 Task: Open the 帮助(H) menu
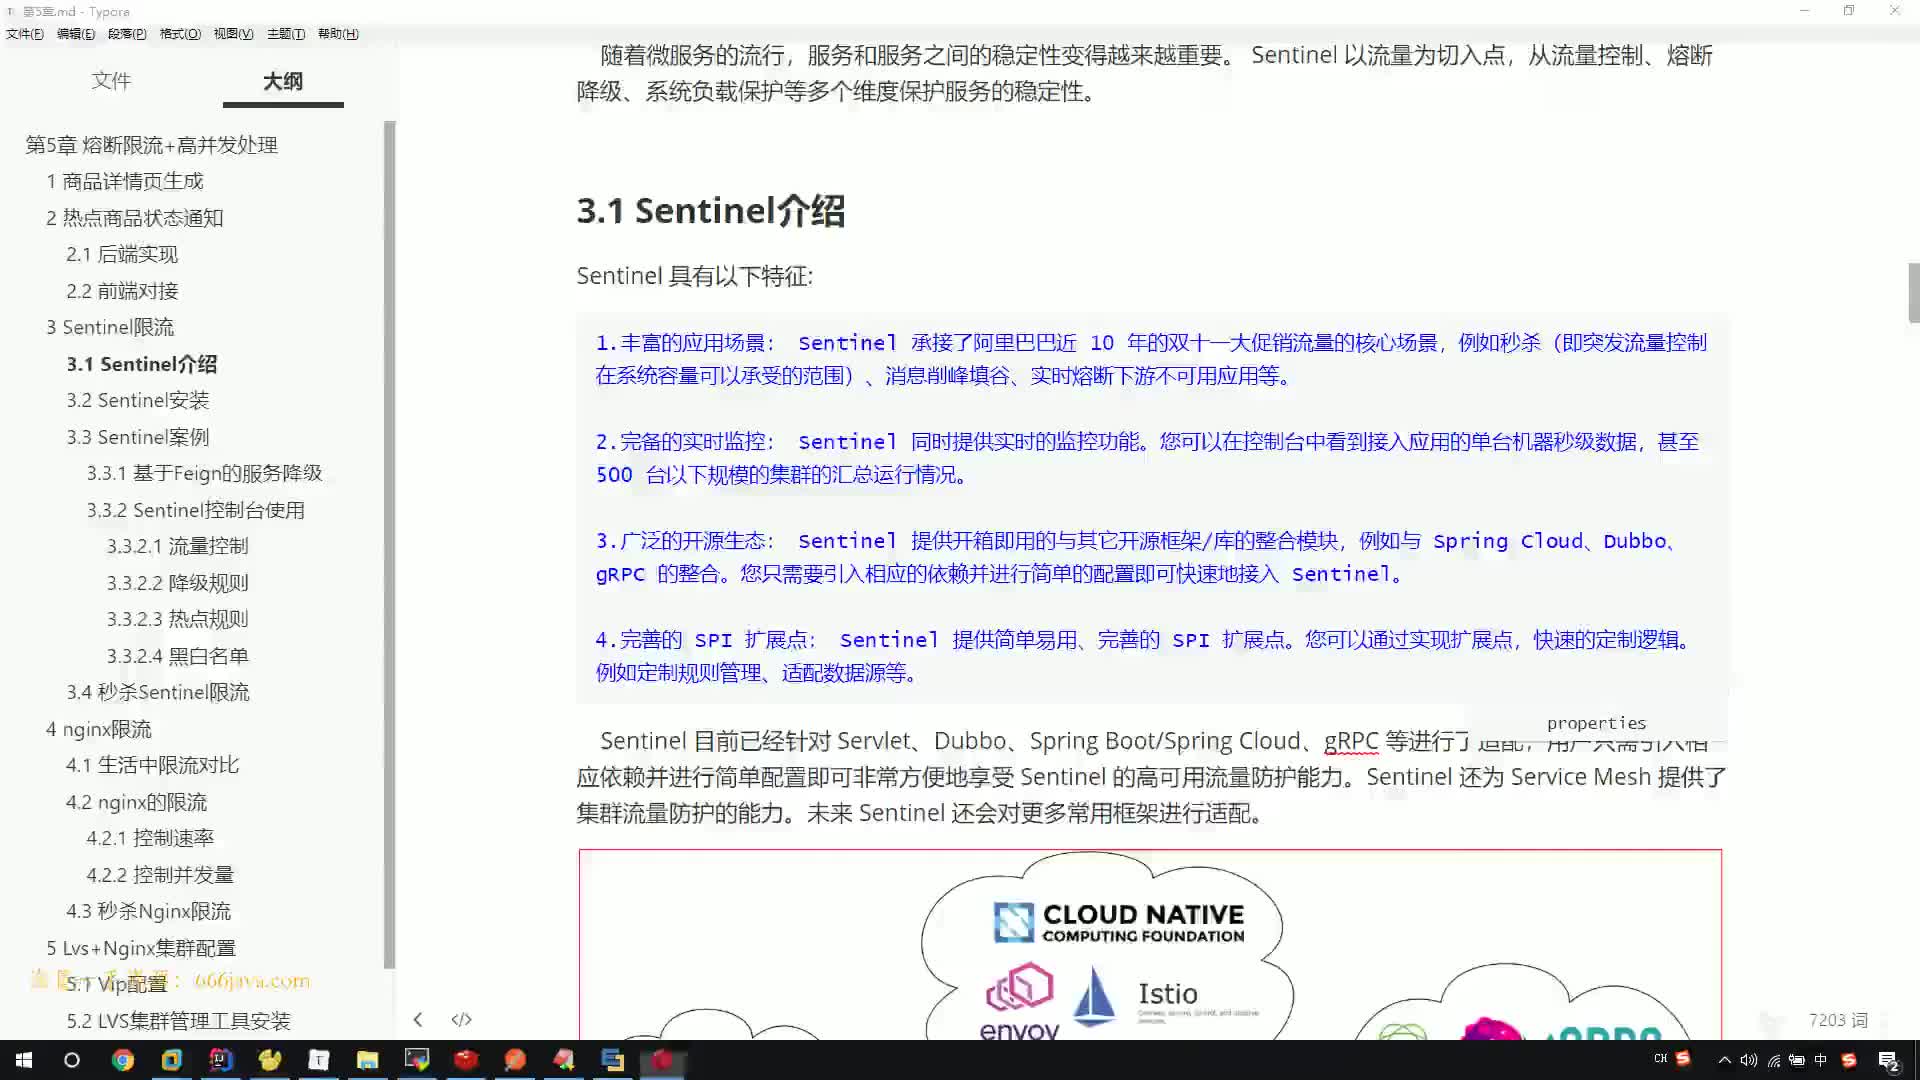[338, 34]
